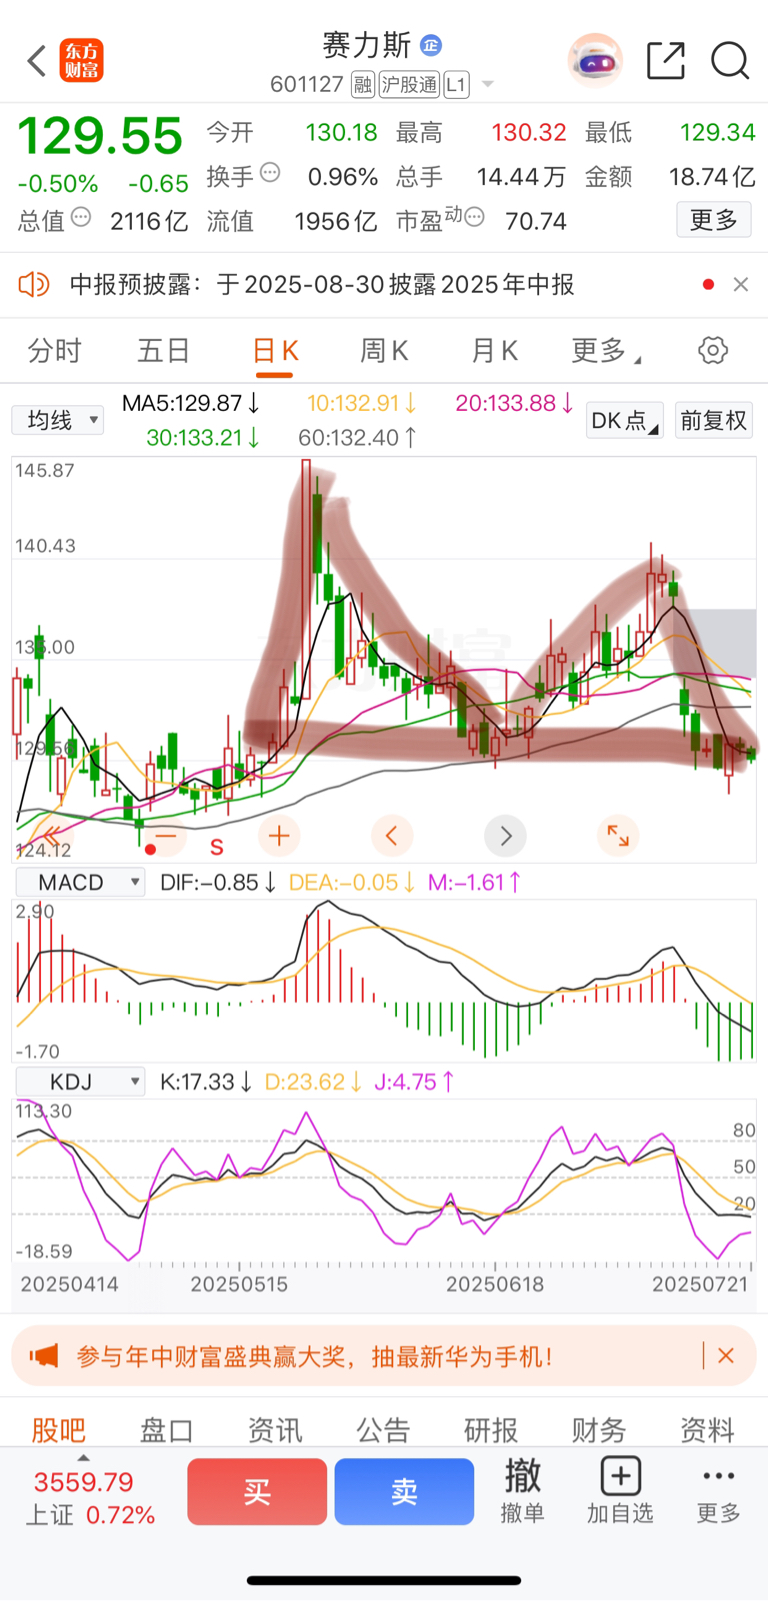Viewport: 768px width, 1601px height.
Task: Expand the 更多 chart period menu
Action: tap(606, 351)
